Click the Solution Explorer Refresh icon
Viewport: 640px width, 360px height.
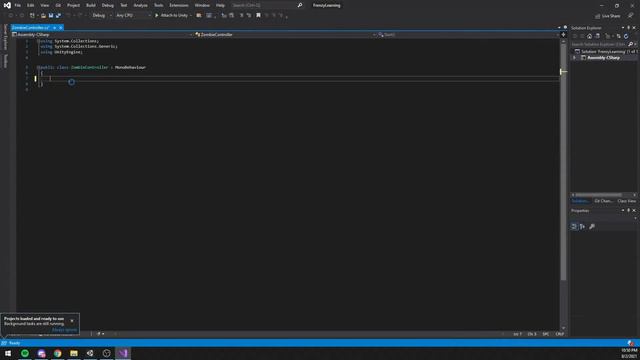pyautogui.click(x=626, y=36)
